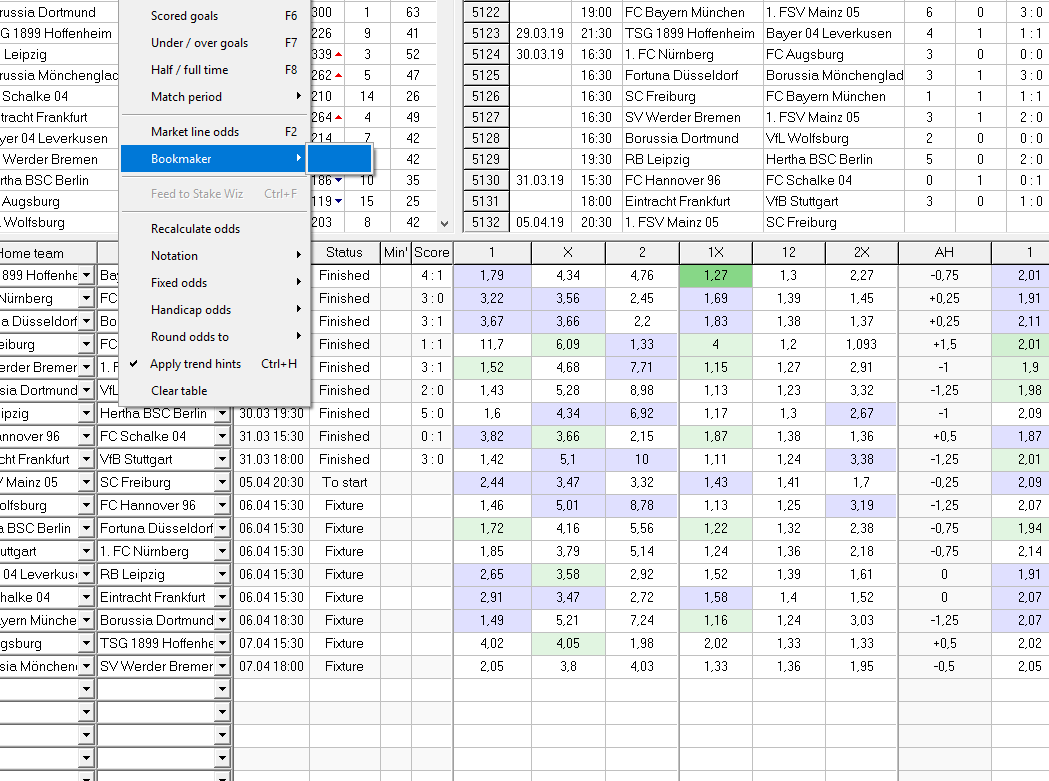Click 2X odds cell 1,093

[x=862, y=344]
